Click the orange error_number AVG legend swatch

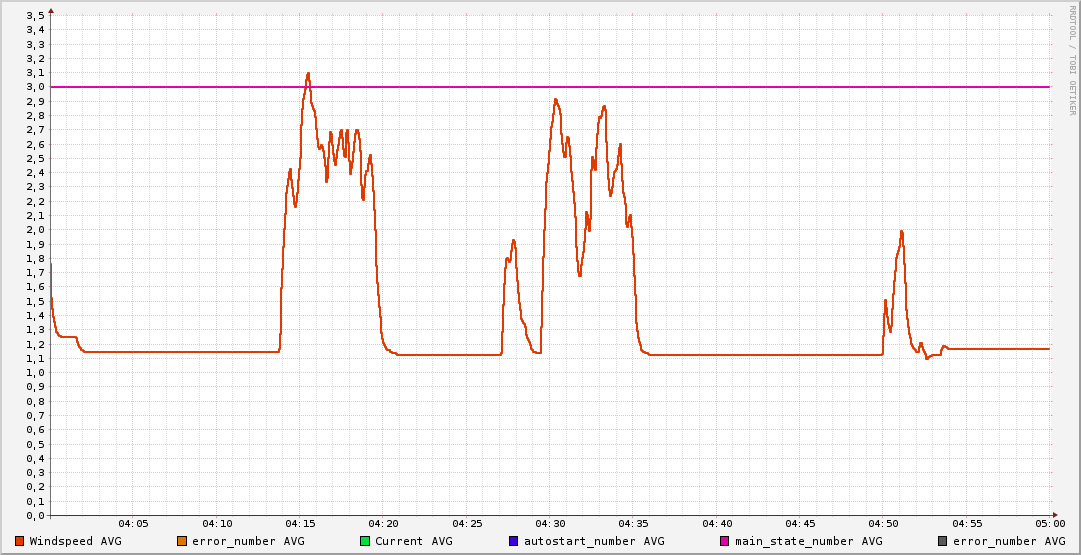182,541
